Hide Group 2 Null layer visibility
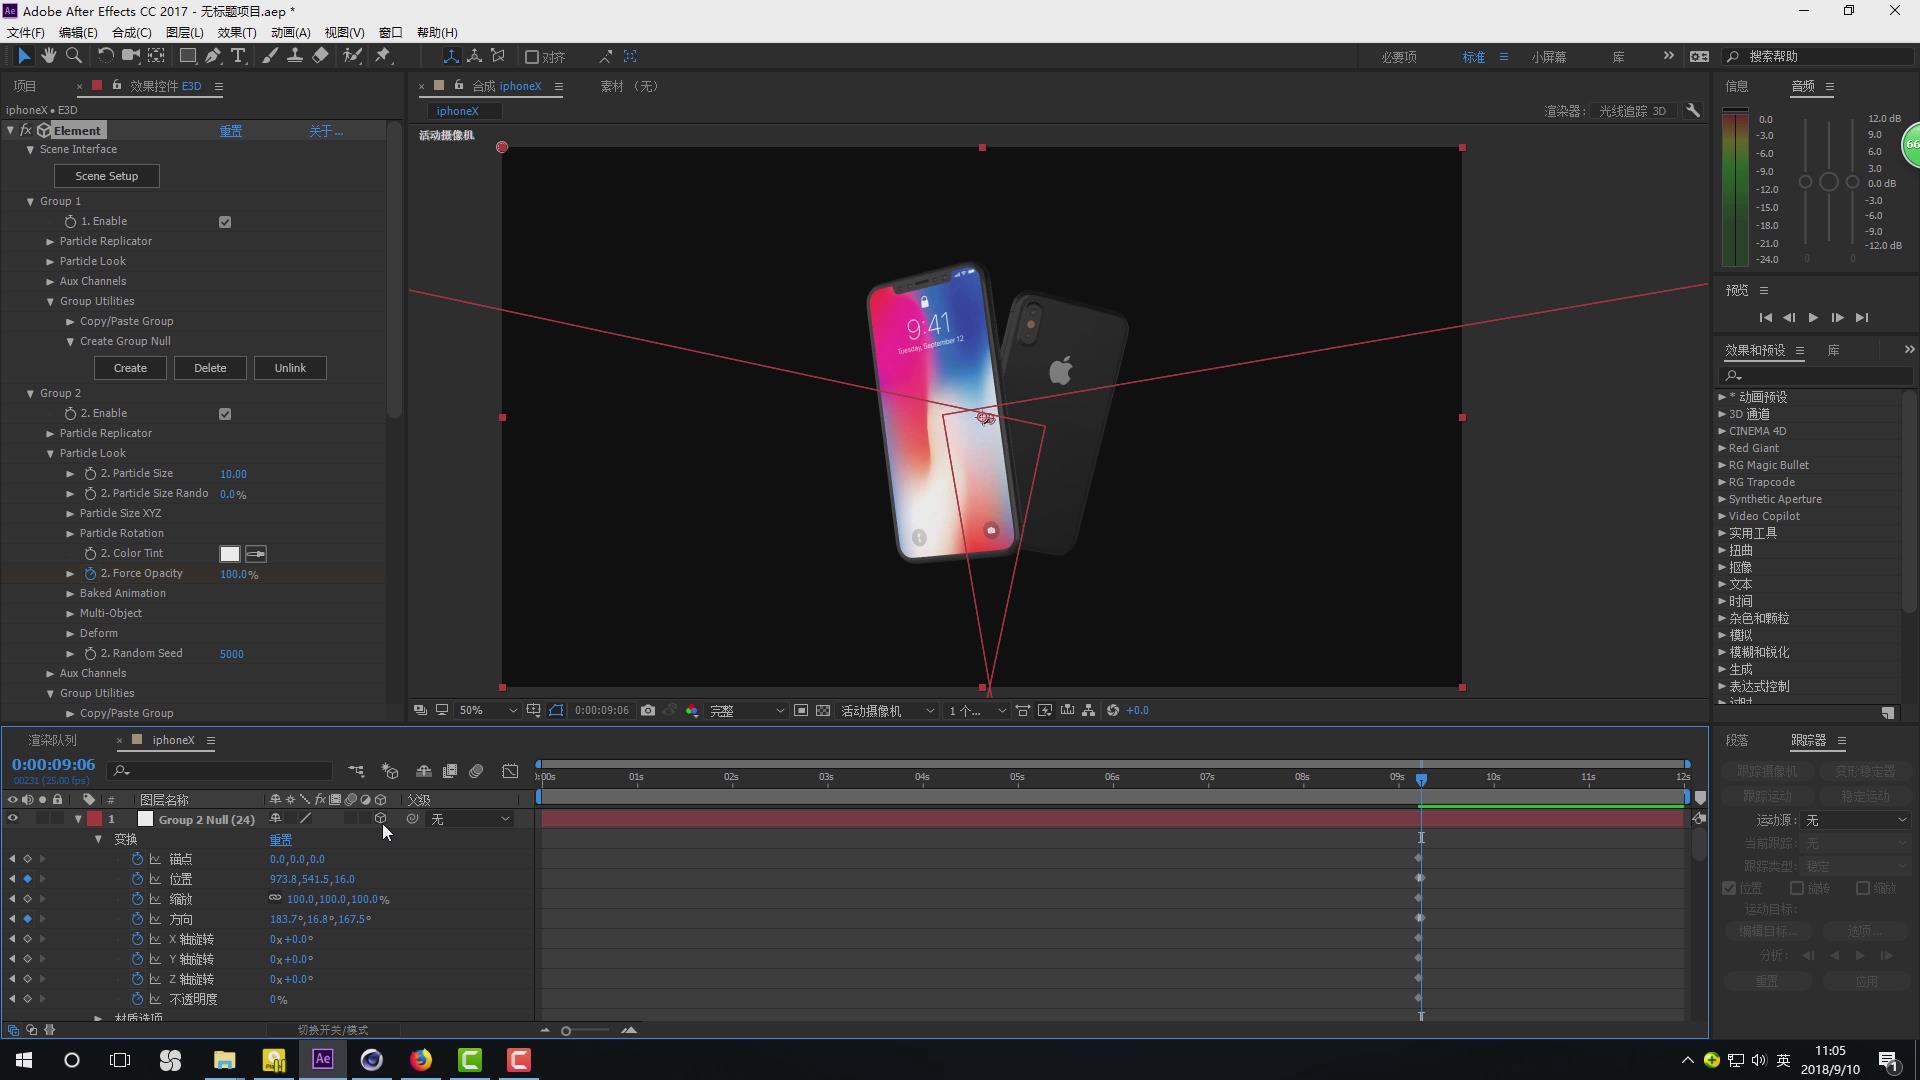The image size is (1920, 1080). pyautogui.click(x=12, y=819)
